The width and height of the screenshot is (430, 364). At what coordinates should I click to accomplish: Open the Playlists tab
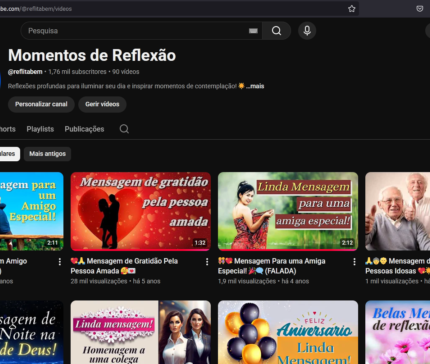(40, 129)
